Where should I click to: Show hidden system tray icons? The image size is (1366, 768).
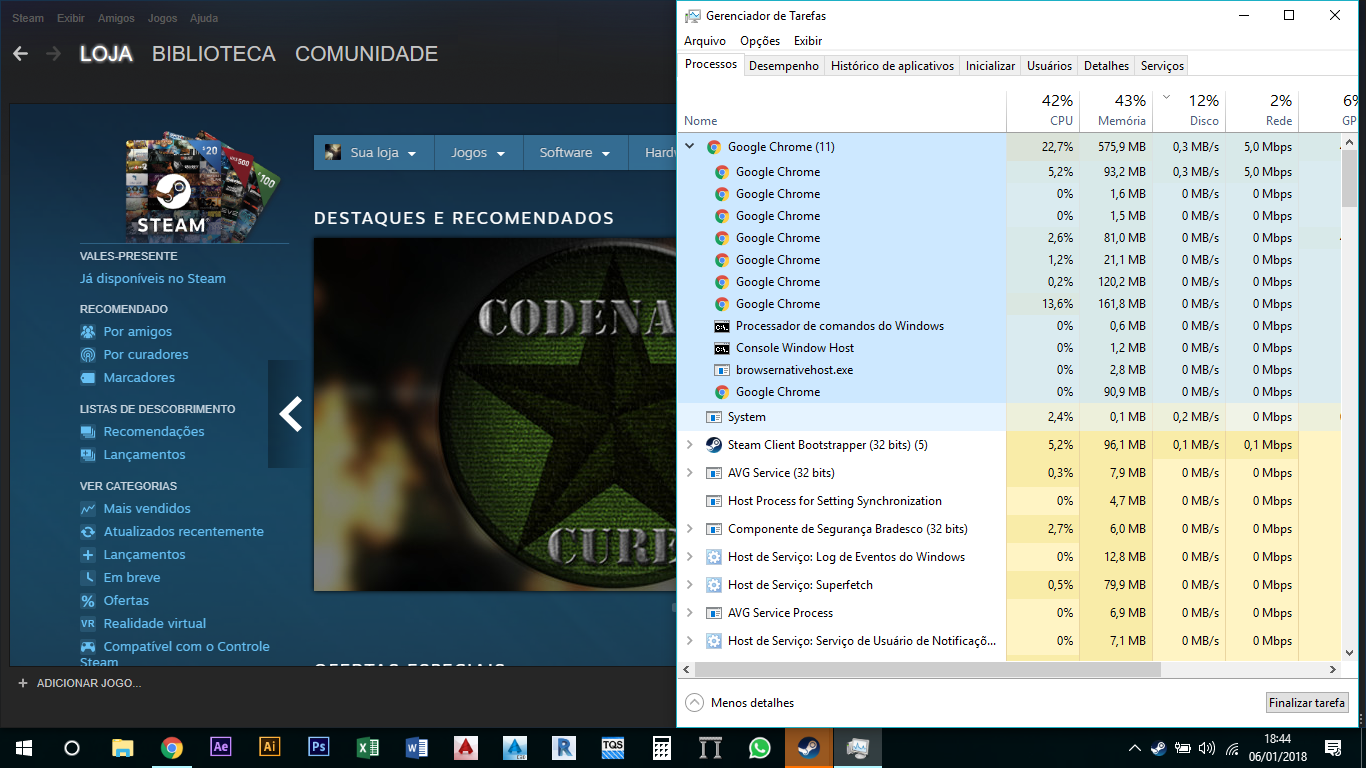coord(1134,748)
